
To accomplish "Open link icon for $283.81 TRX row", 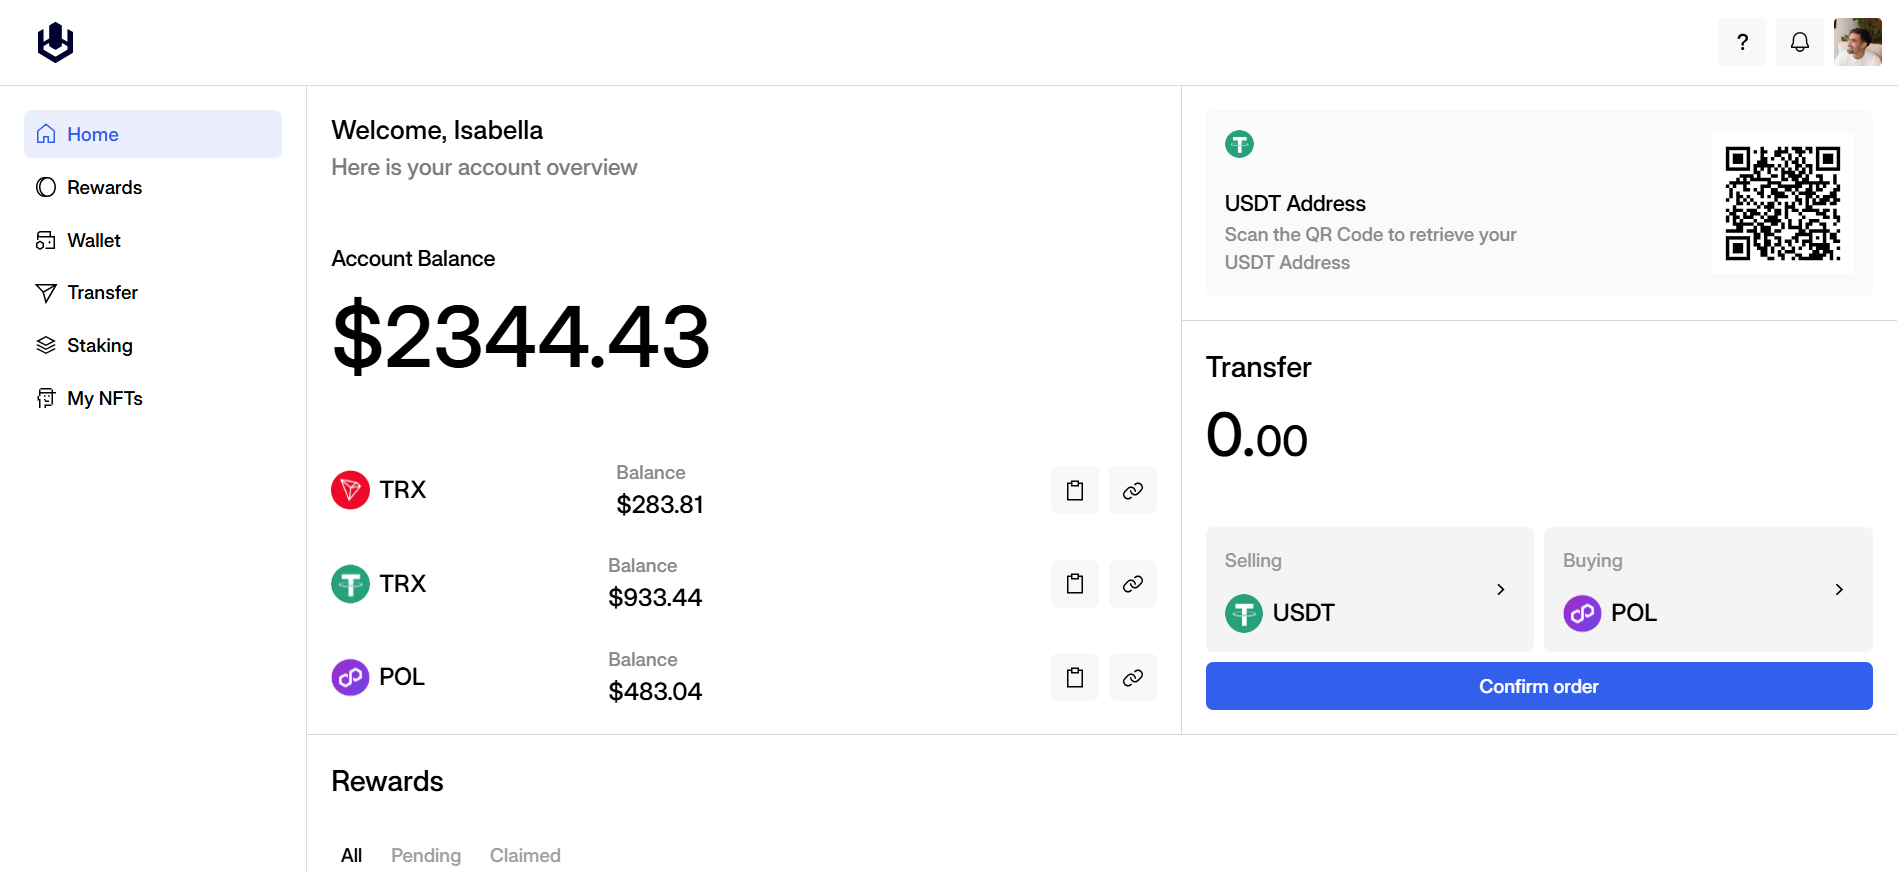I will (1132, 490).
